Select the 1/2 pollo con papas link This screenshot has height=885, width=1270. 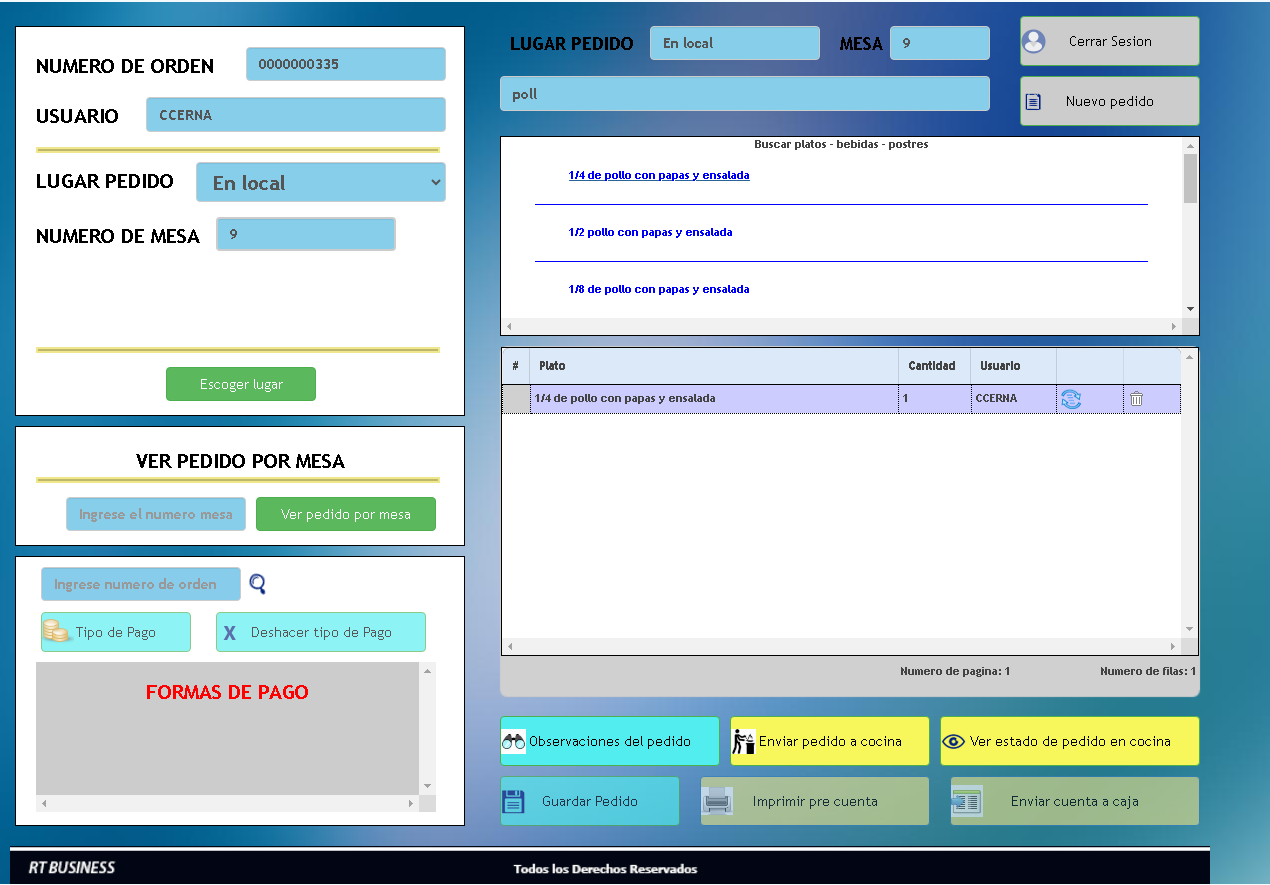(x=650, y=233)
